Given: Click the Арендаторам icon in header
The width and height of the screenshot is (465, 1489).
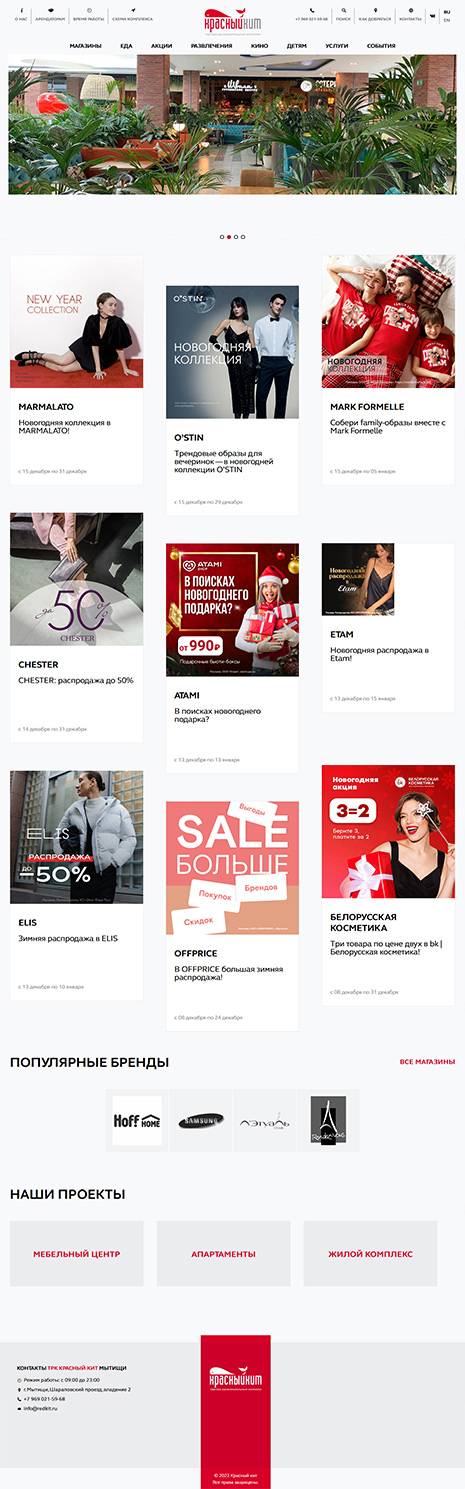Looking at the screenshot, I should pyautogui.click(x=50, y=10).
